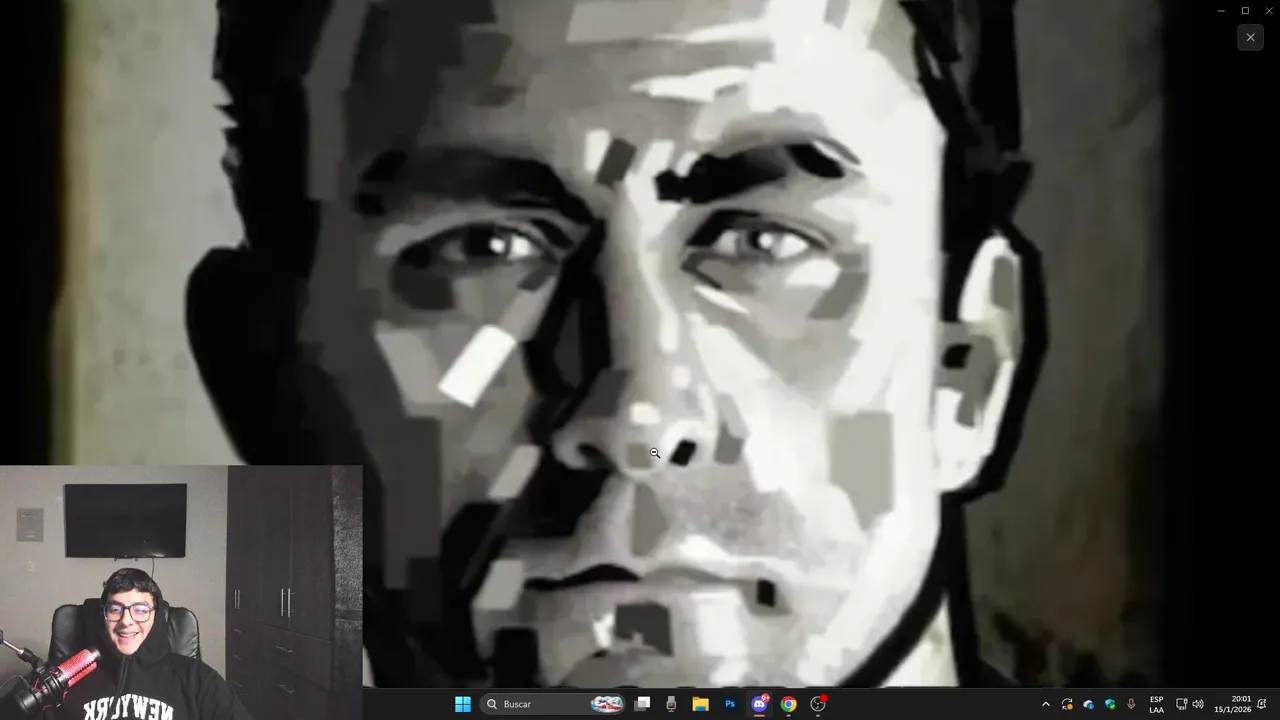Click the microphone in-use tray icon
Viewport: 1280px width, 720px height.
click(1131, 704)
